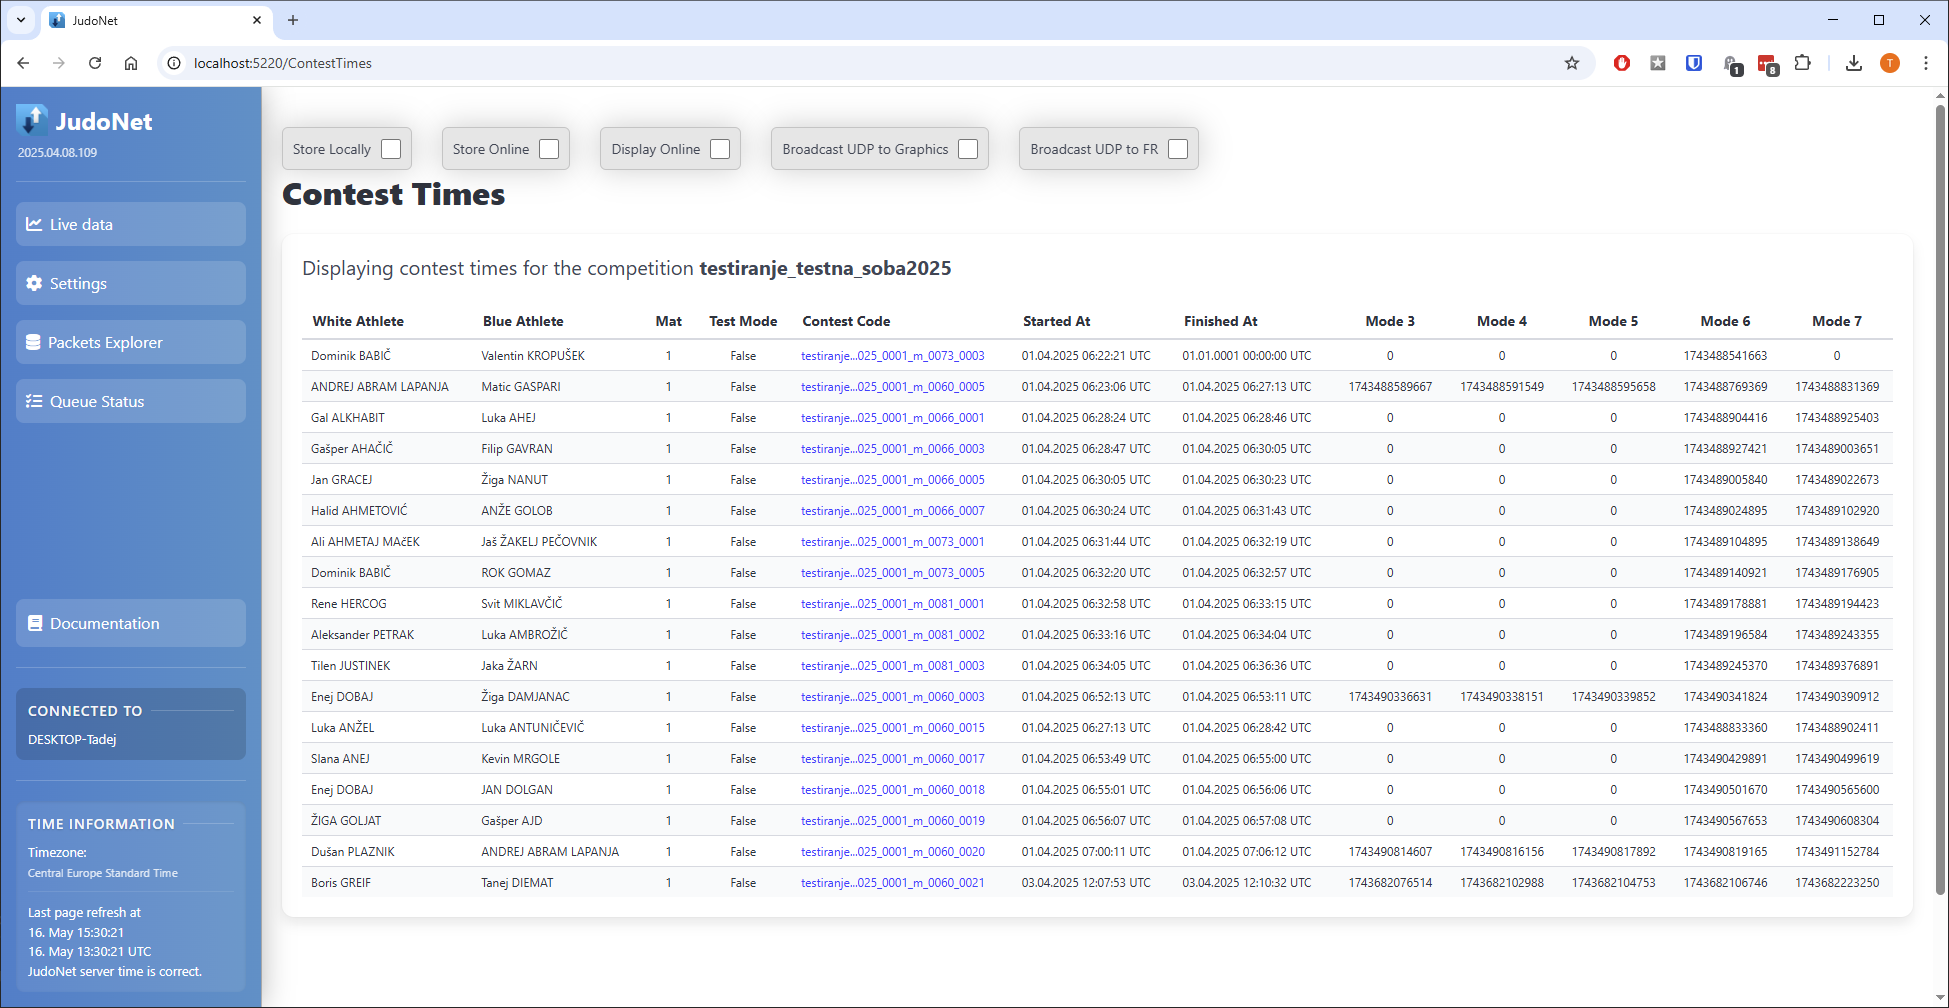
Task: Click the browser Home icon
Action: point(131,63)
